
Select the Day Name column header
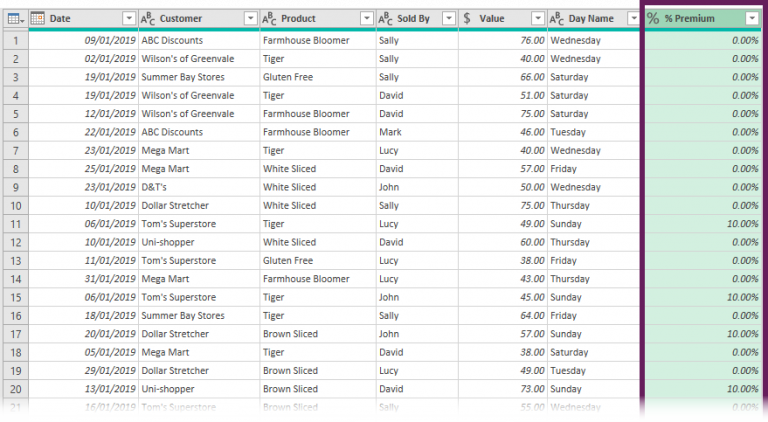[x=592, y=19]
